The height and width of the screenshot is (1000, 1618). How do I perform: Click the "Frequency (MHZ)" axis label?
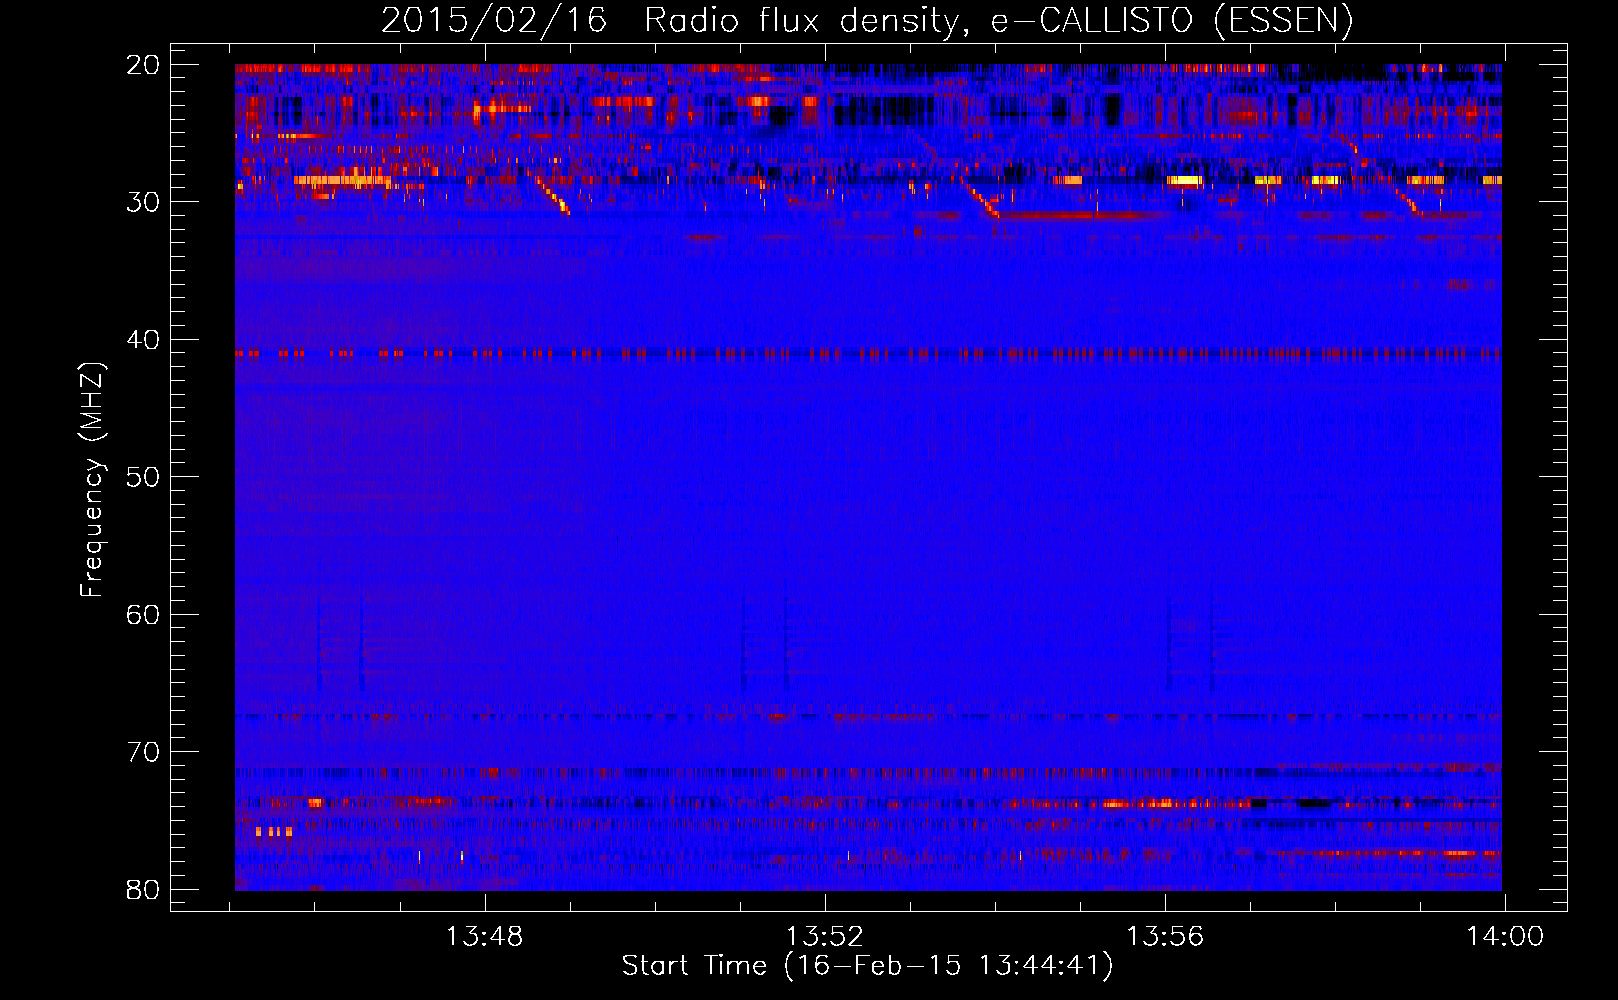[92, 480]
